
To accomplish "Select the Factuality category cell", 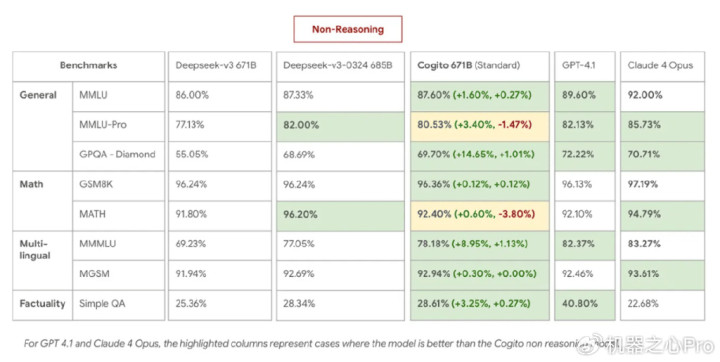I will click(42, 305).
